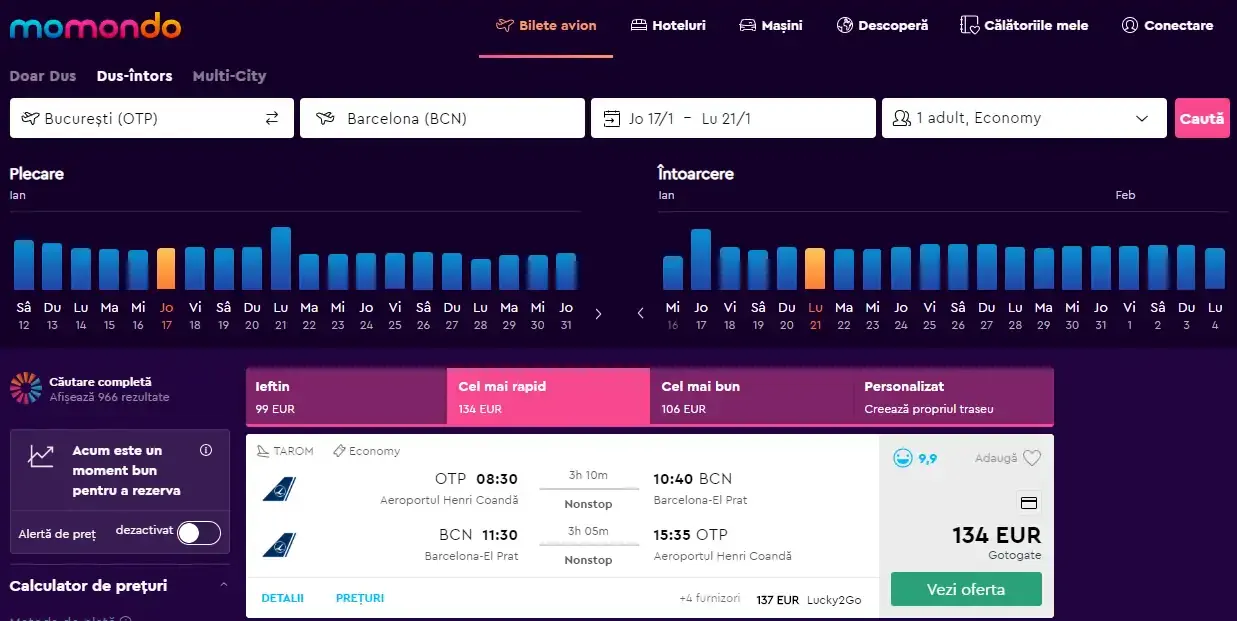1237x621 pixels.
Task: Open info icon on booking advice
Action: [206, 450]
